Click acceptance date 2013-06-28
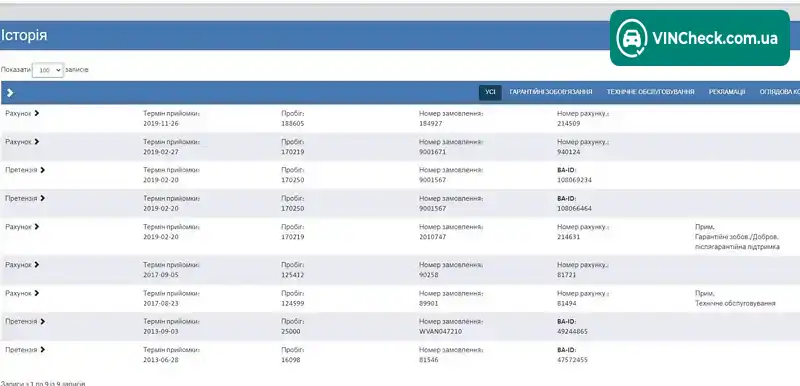 pyautogui.click(x=161, y=360)
